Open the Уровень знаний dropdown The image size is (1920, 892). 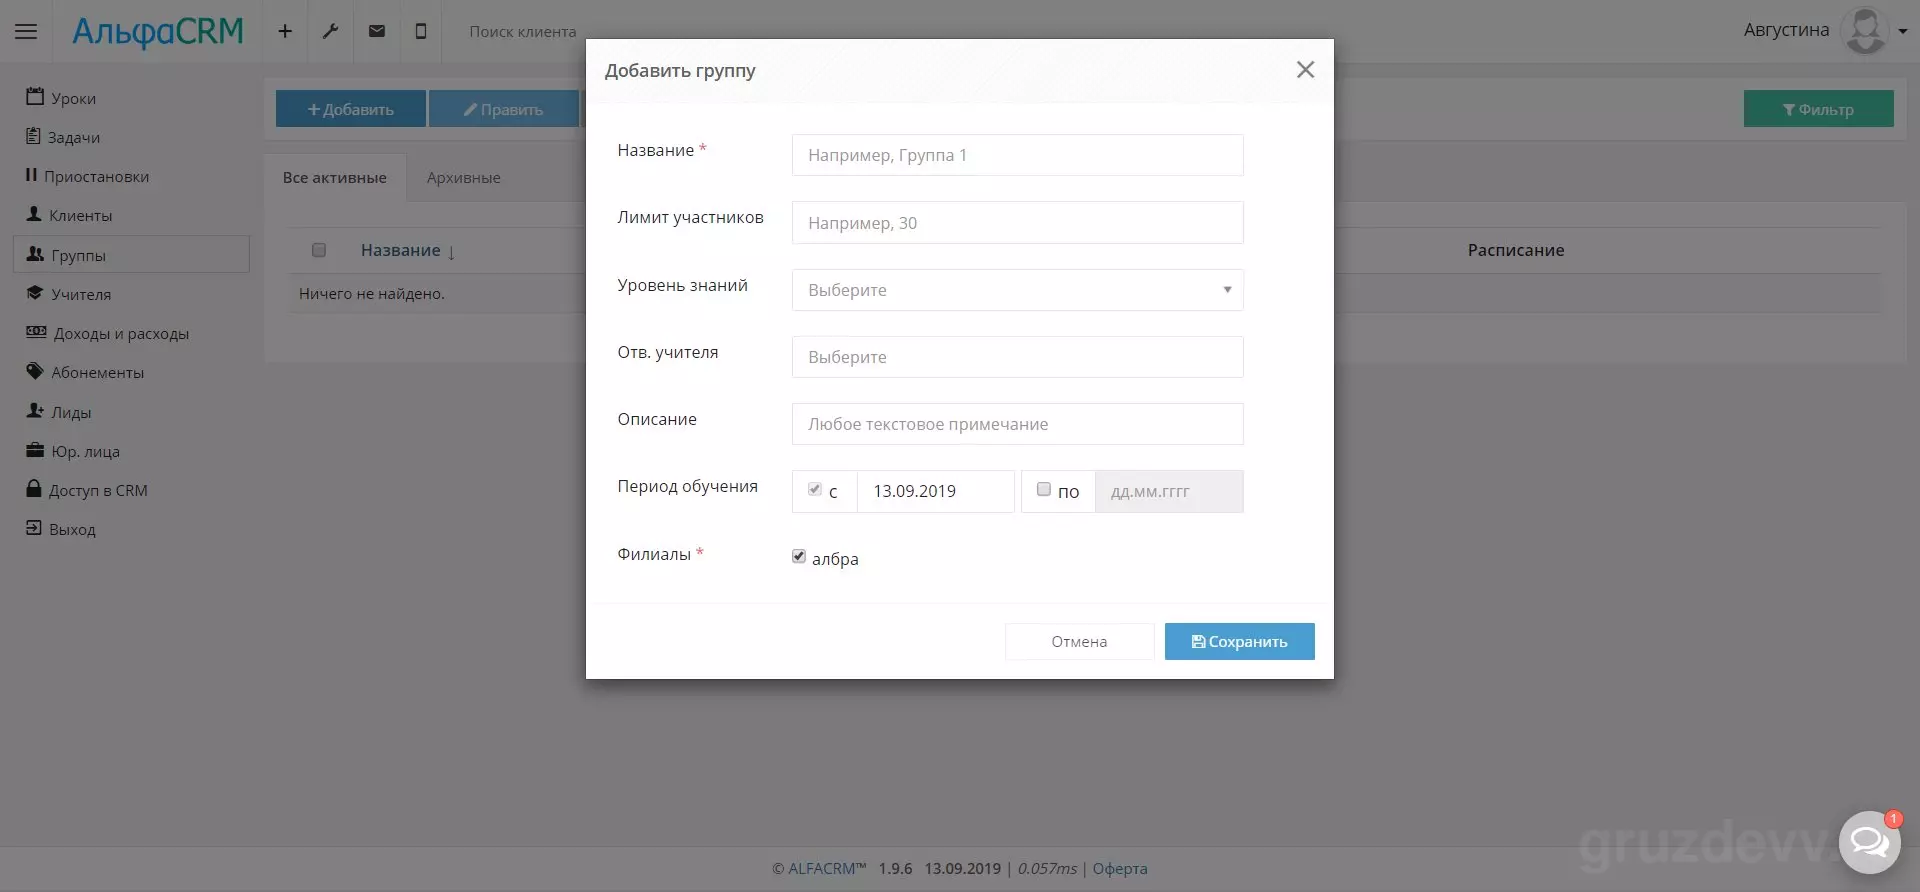pyautogui.click(x=1017, y=289)
